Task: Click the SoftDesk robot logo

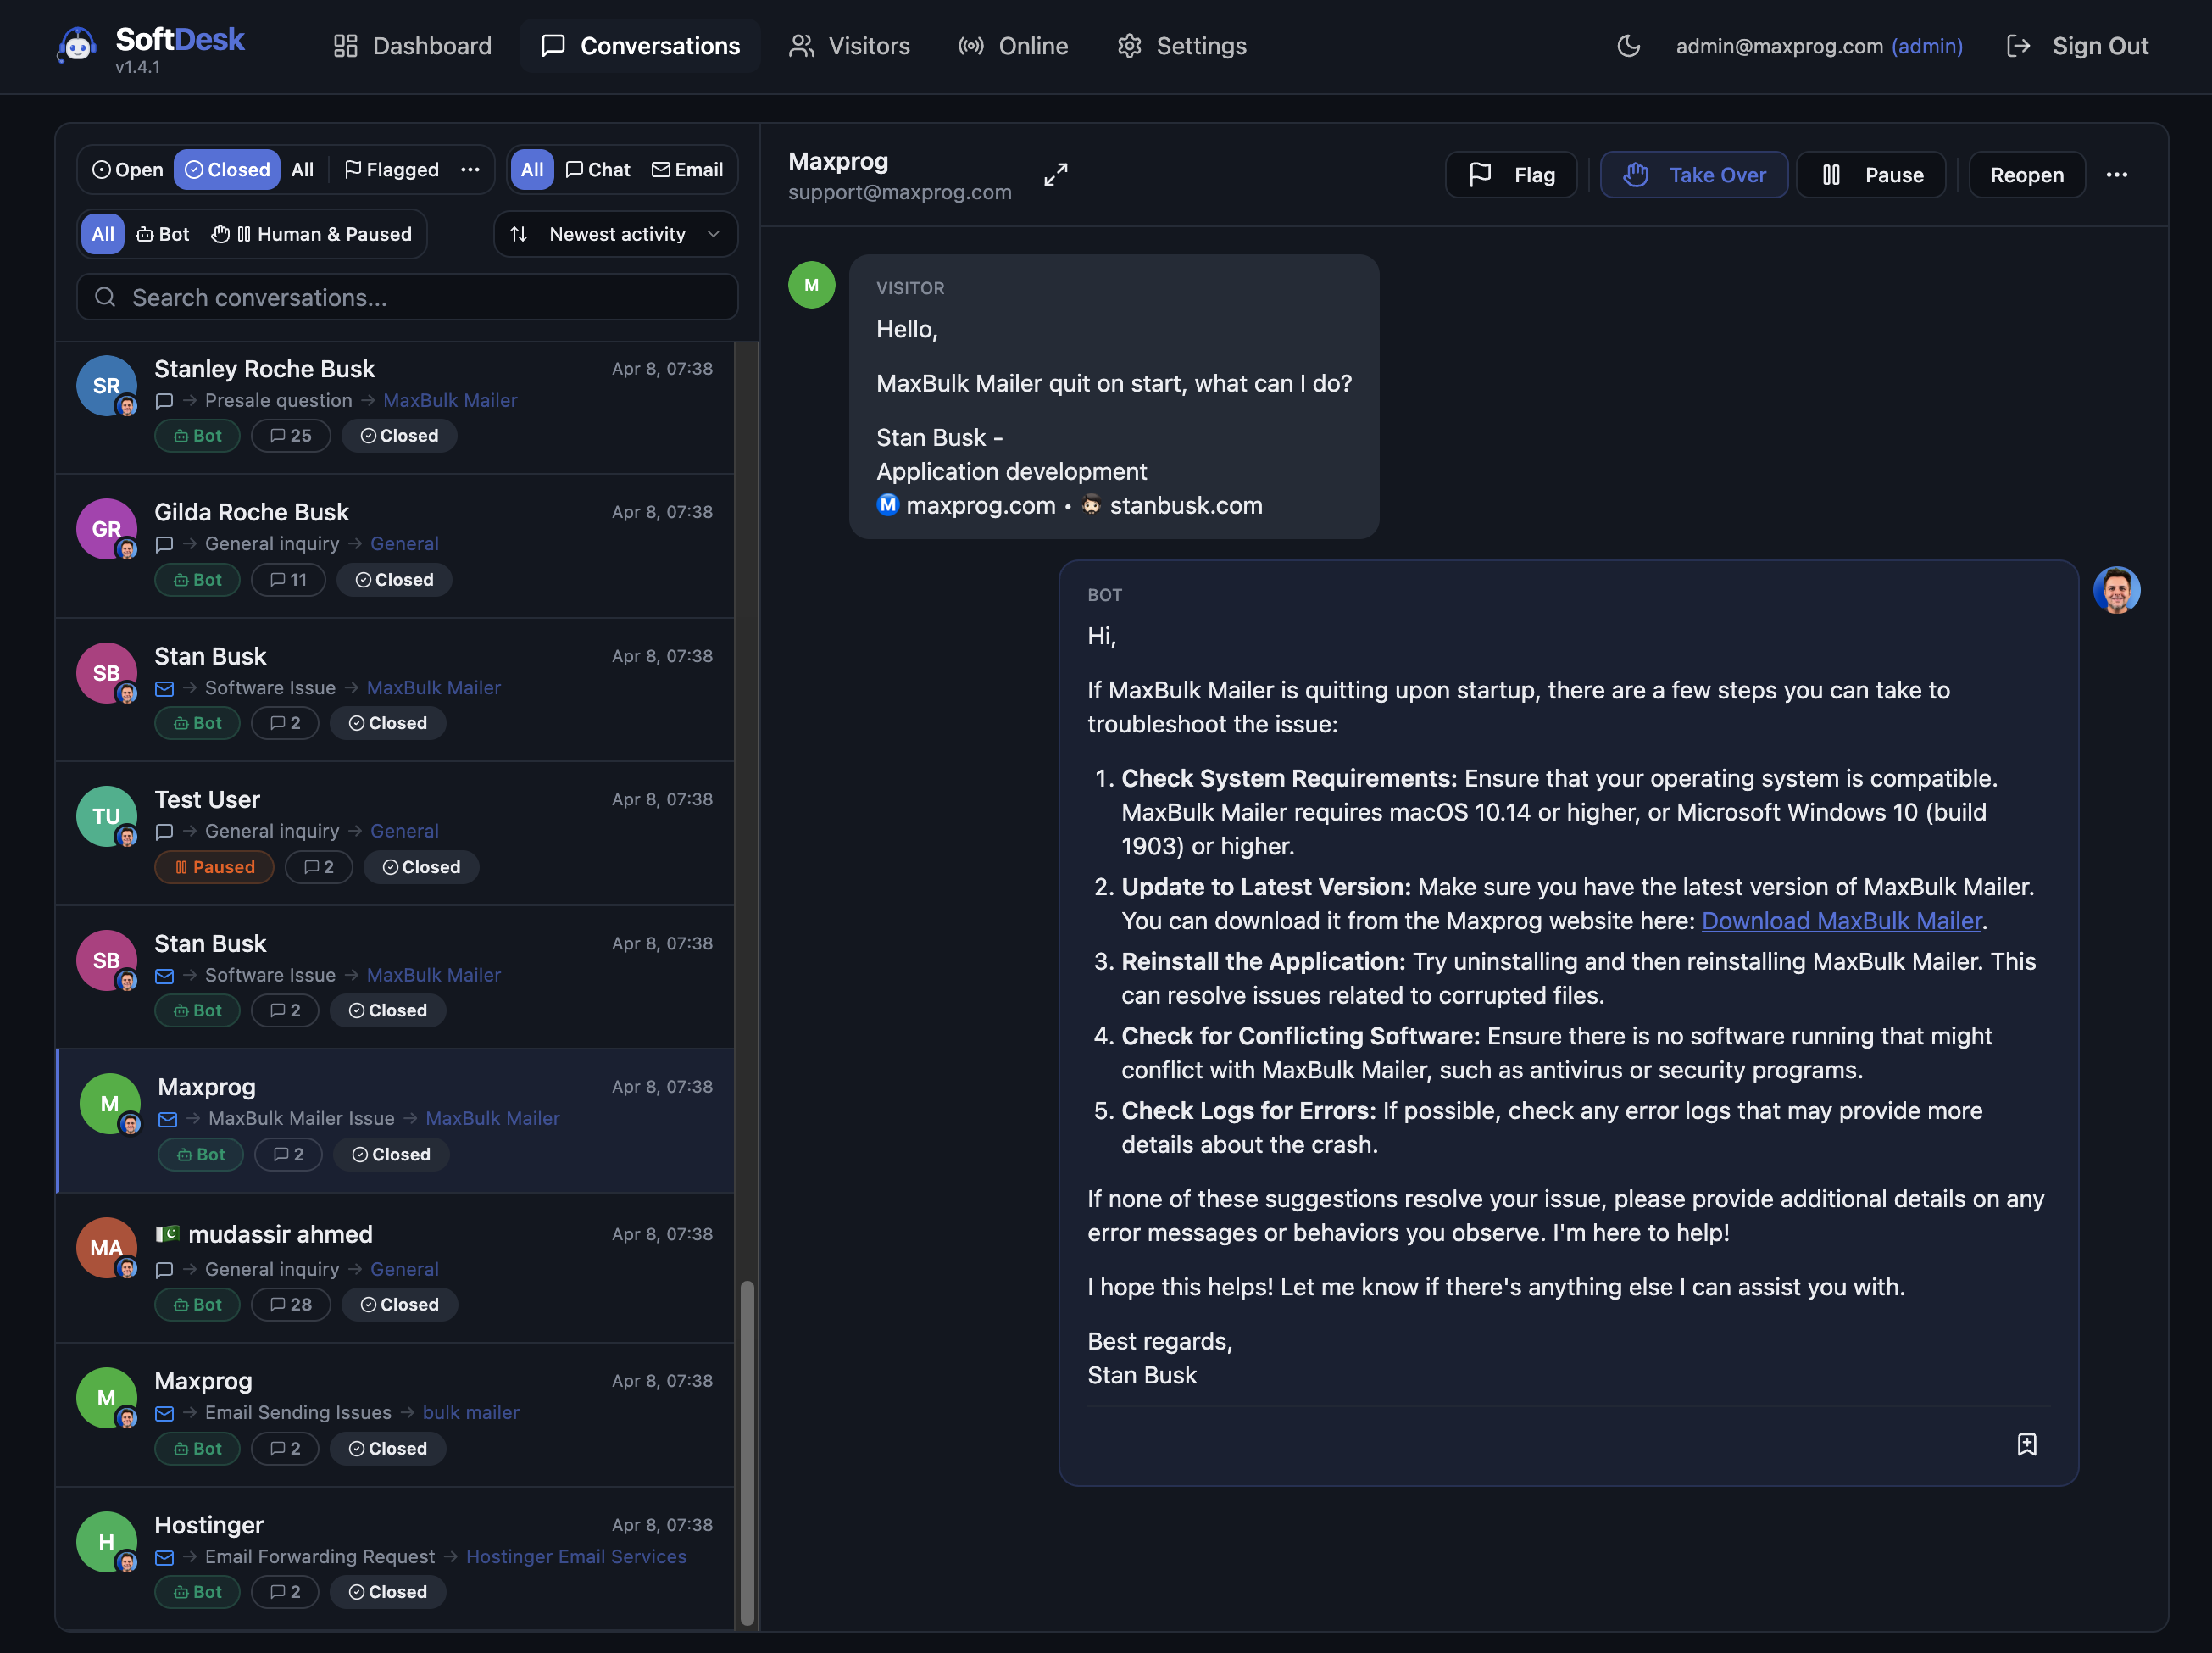Action: [x=77, y=44]
